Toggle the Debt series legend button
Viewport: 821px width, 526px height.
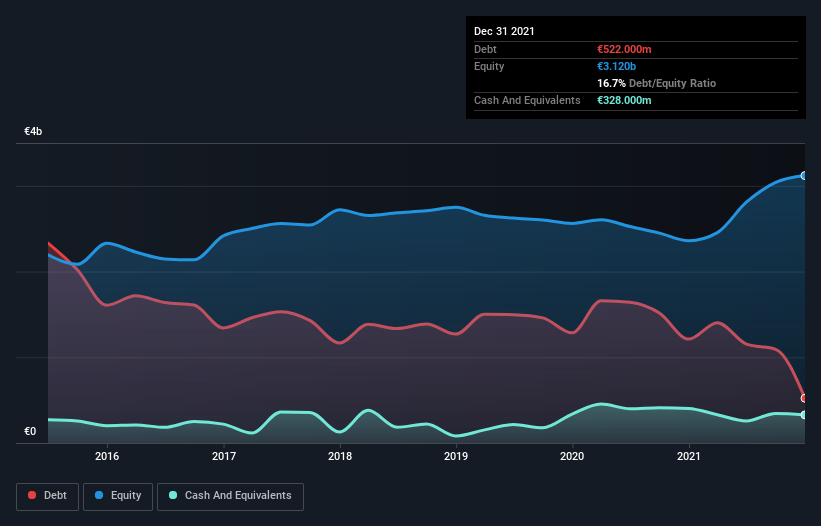(48, 496)
